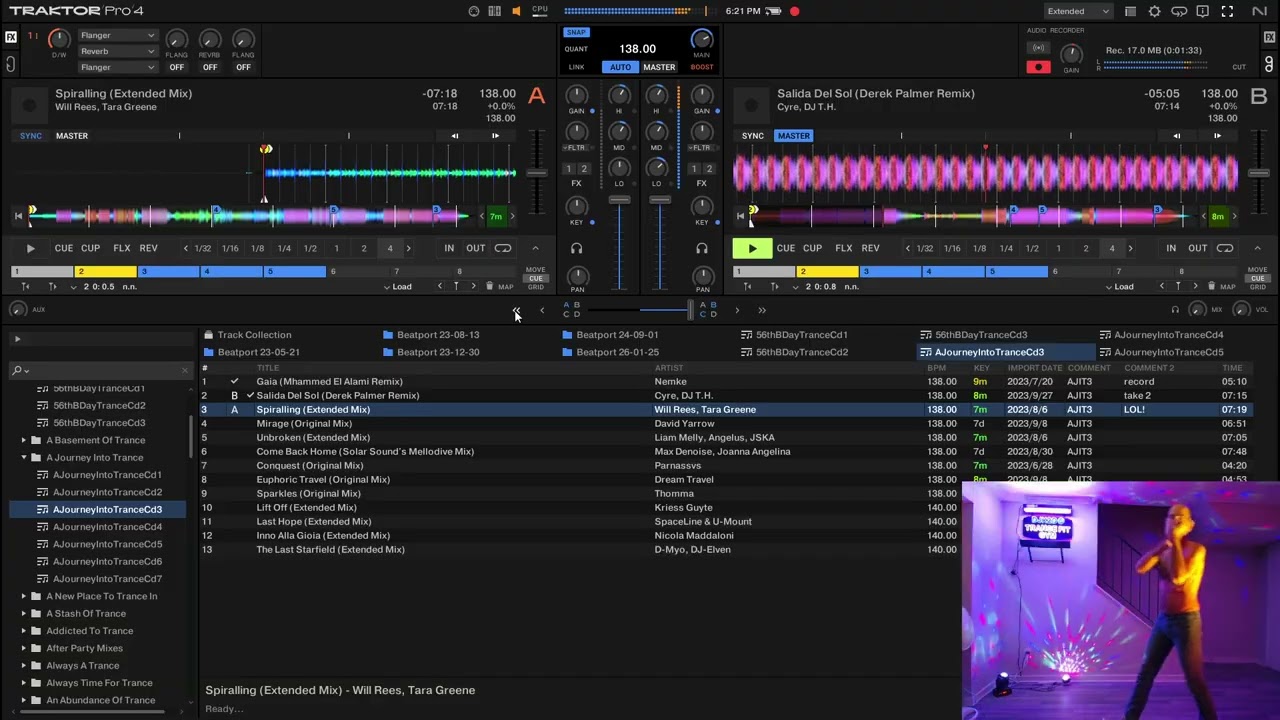Image resolution: width=1280 pixels, height=720 pixels.
Task: Enable FX unit 2 on channel B
Action: pyautogui.click(x=709, y=169)
